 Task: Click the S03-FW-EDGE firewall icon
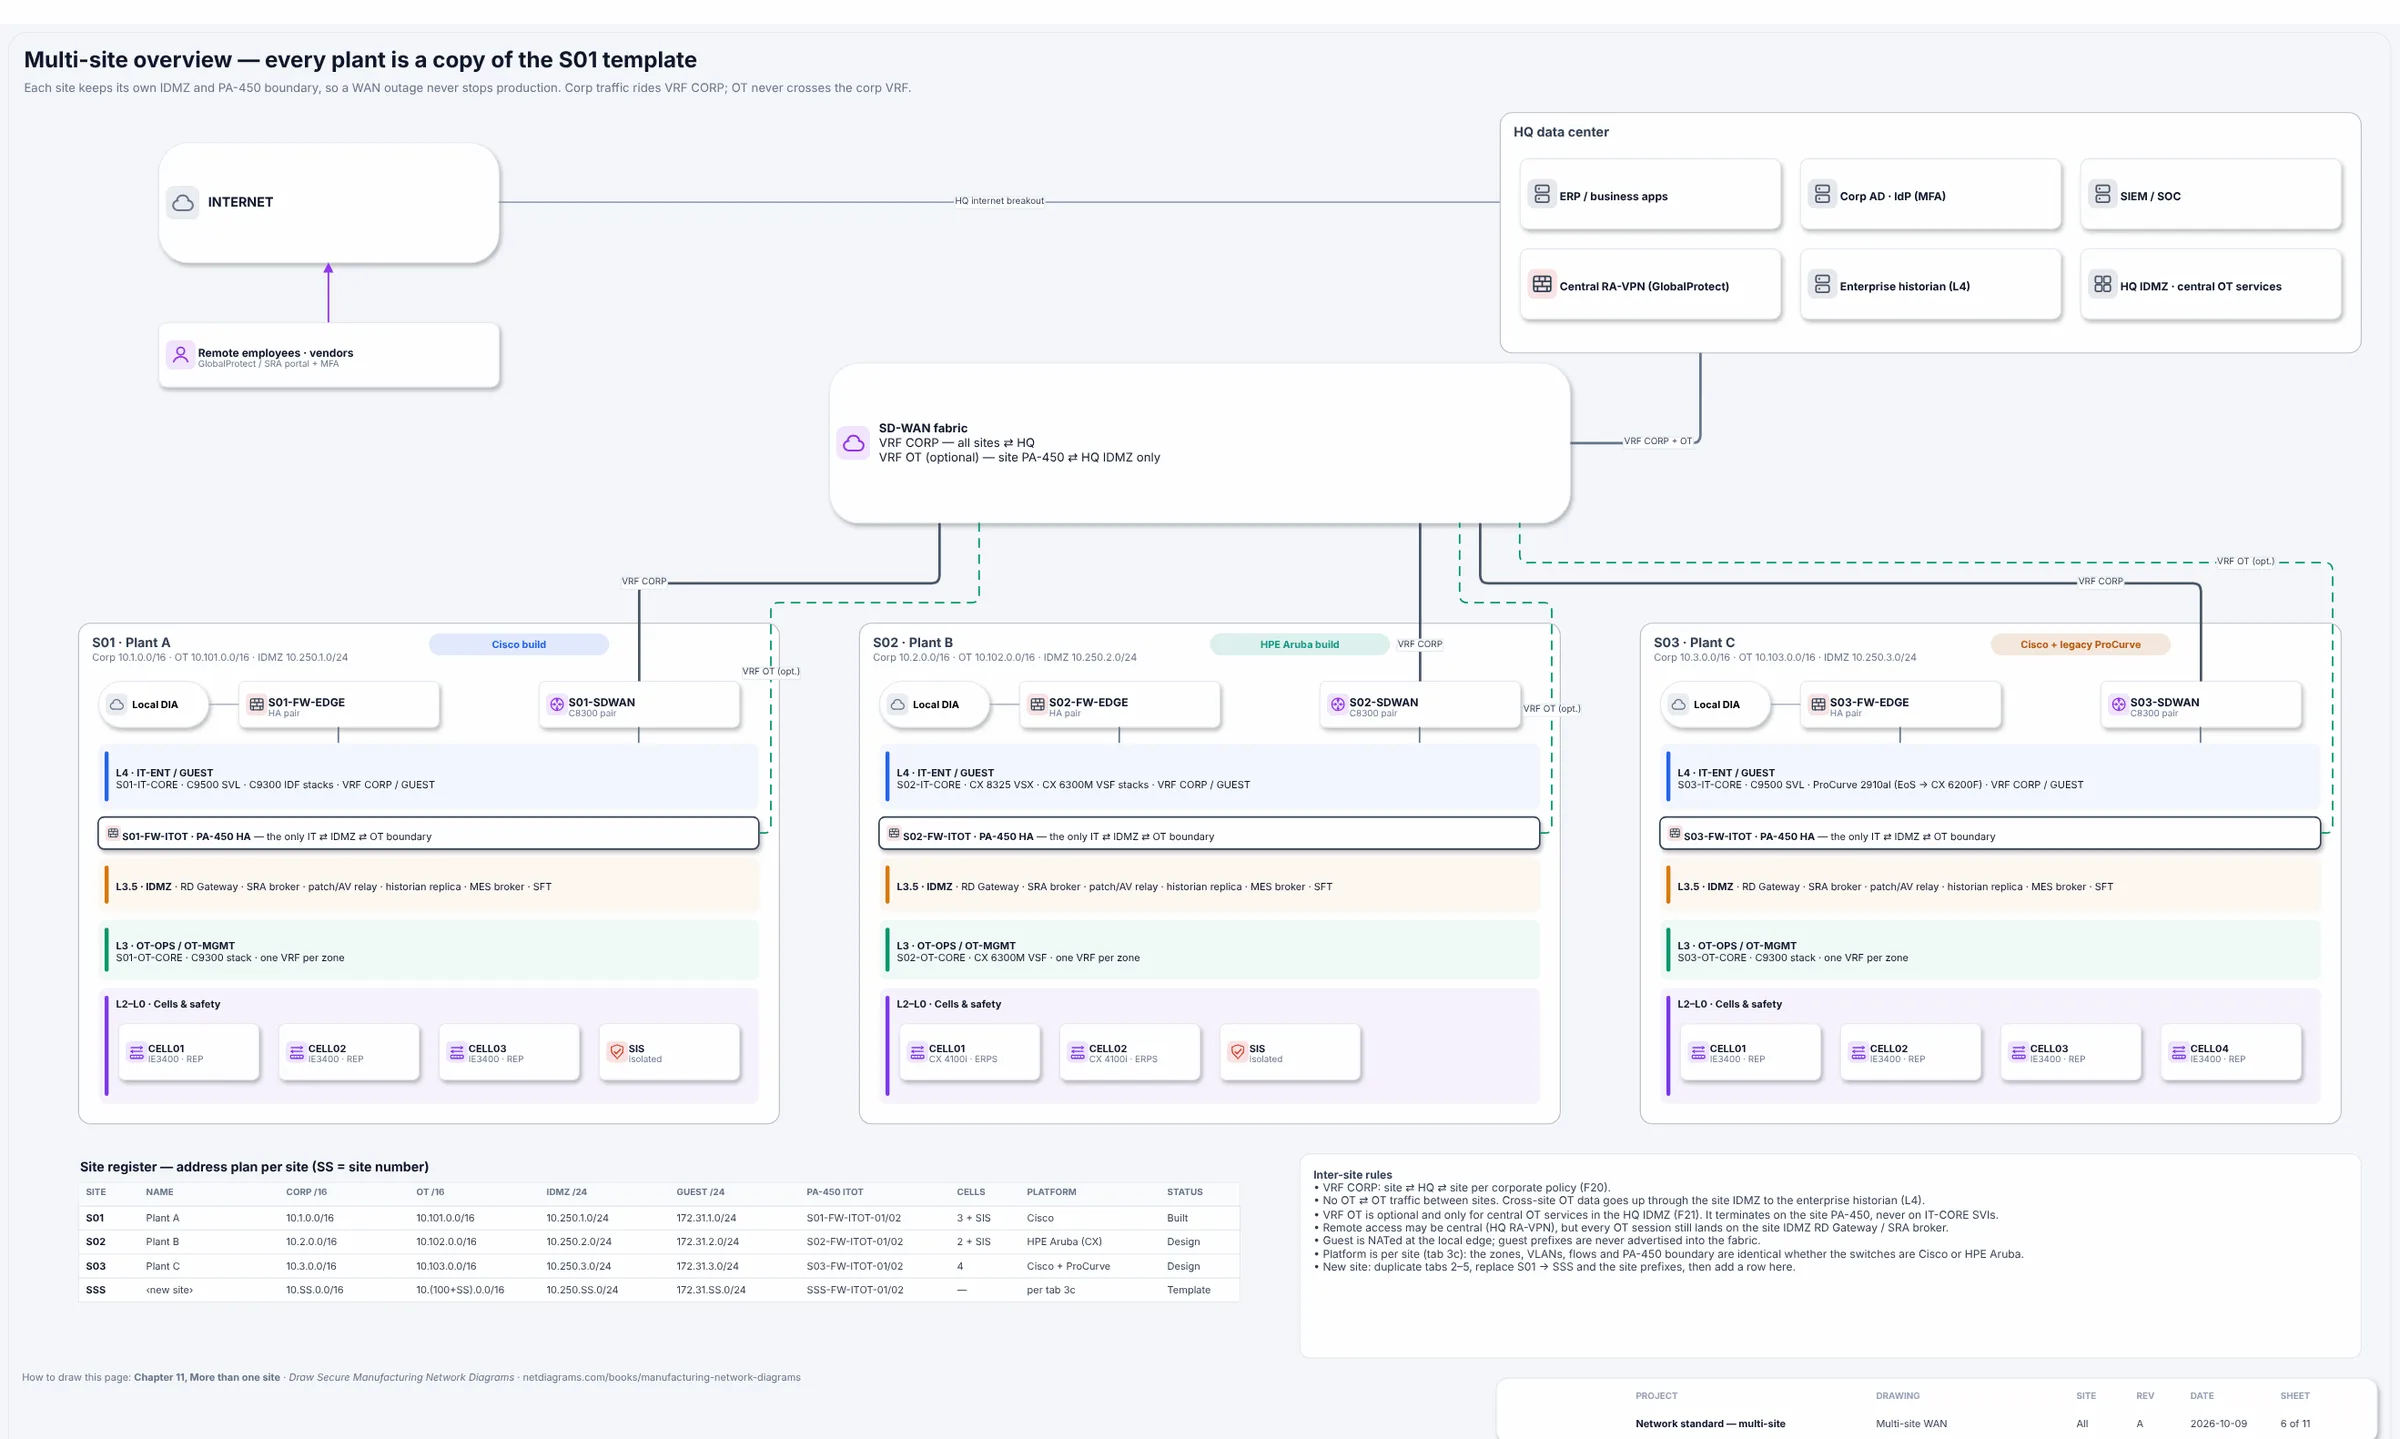(1818, 704)
